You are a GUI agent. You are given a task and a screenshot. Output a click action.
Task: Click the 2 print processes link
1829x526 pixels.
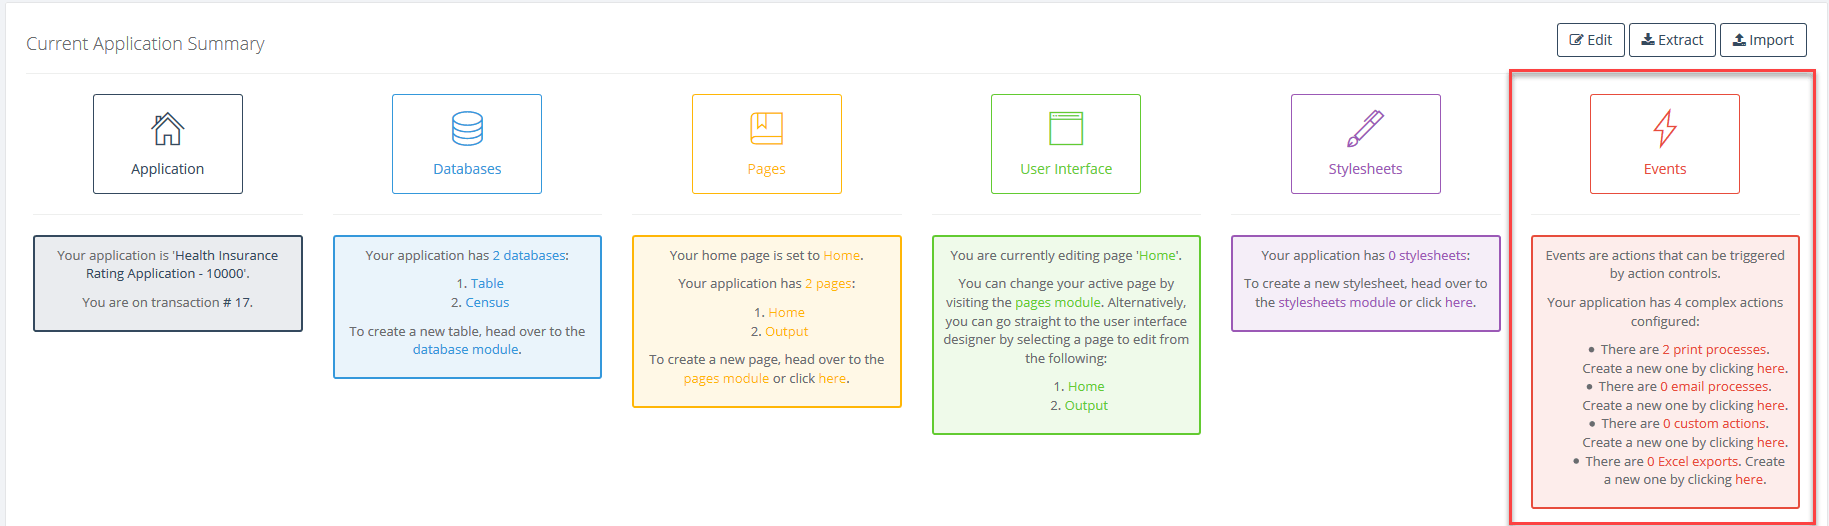pos(1714,350)
